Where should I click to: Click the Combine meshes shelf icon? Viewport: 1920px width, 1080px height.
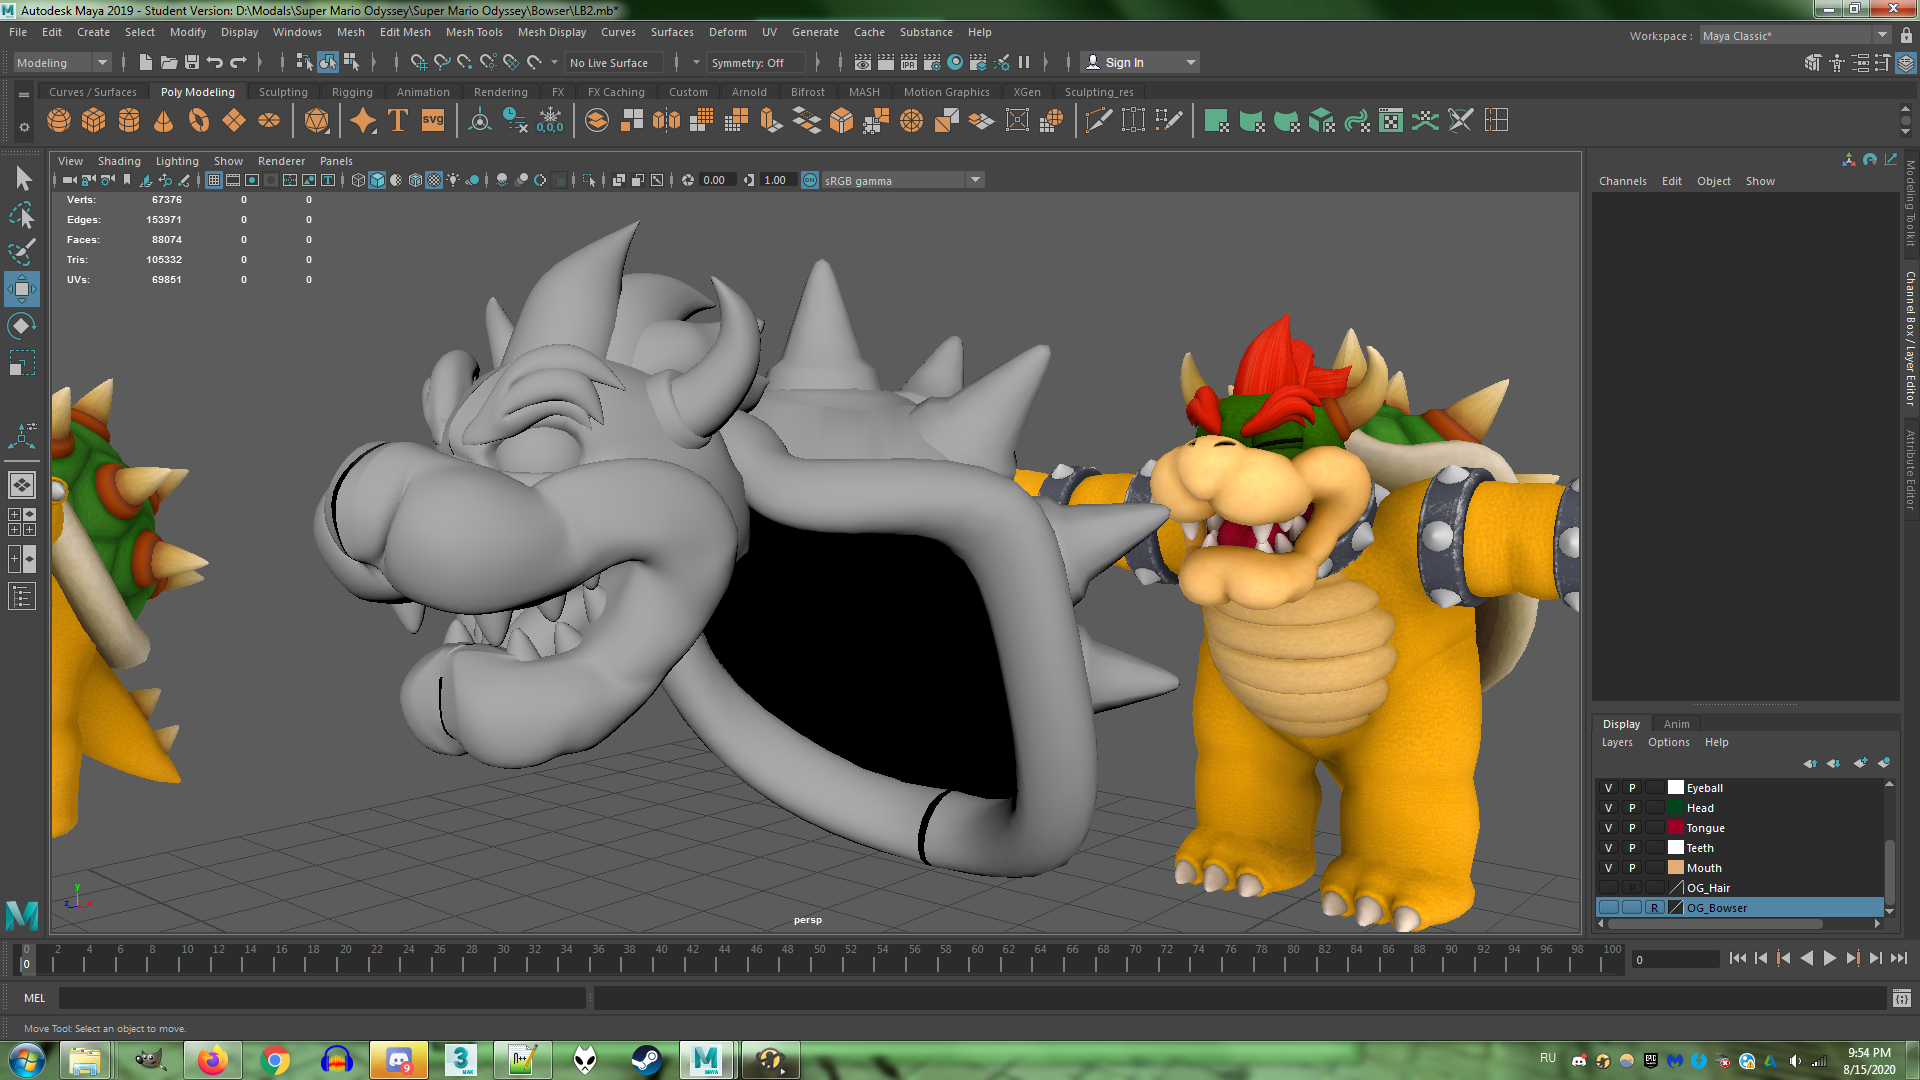[597, 121]
